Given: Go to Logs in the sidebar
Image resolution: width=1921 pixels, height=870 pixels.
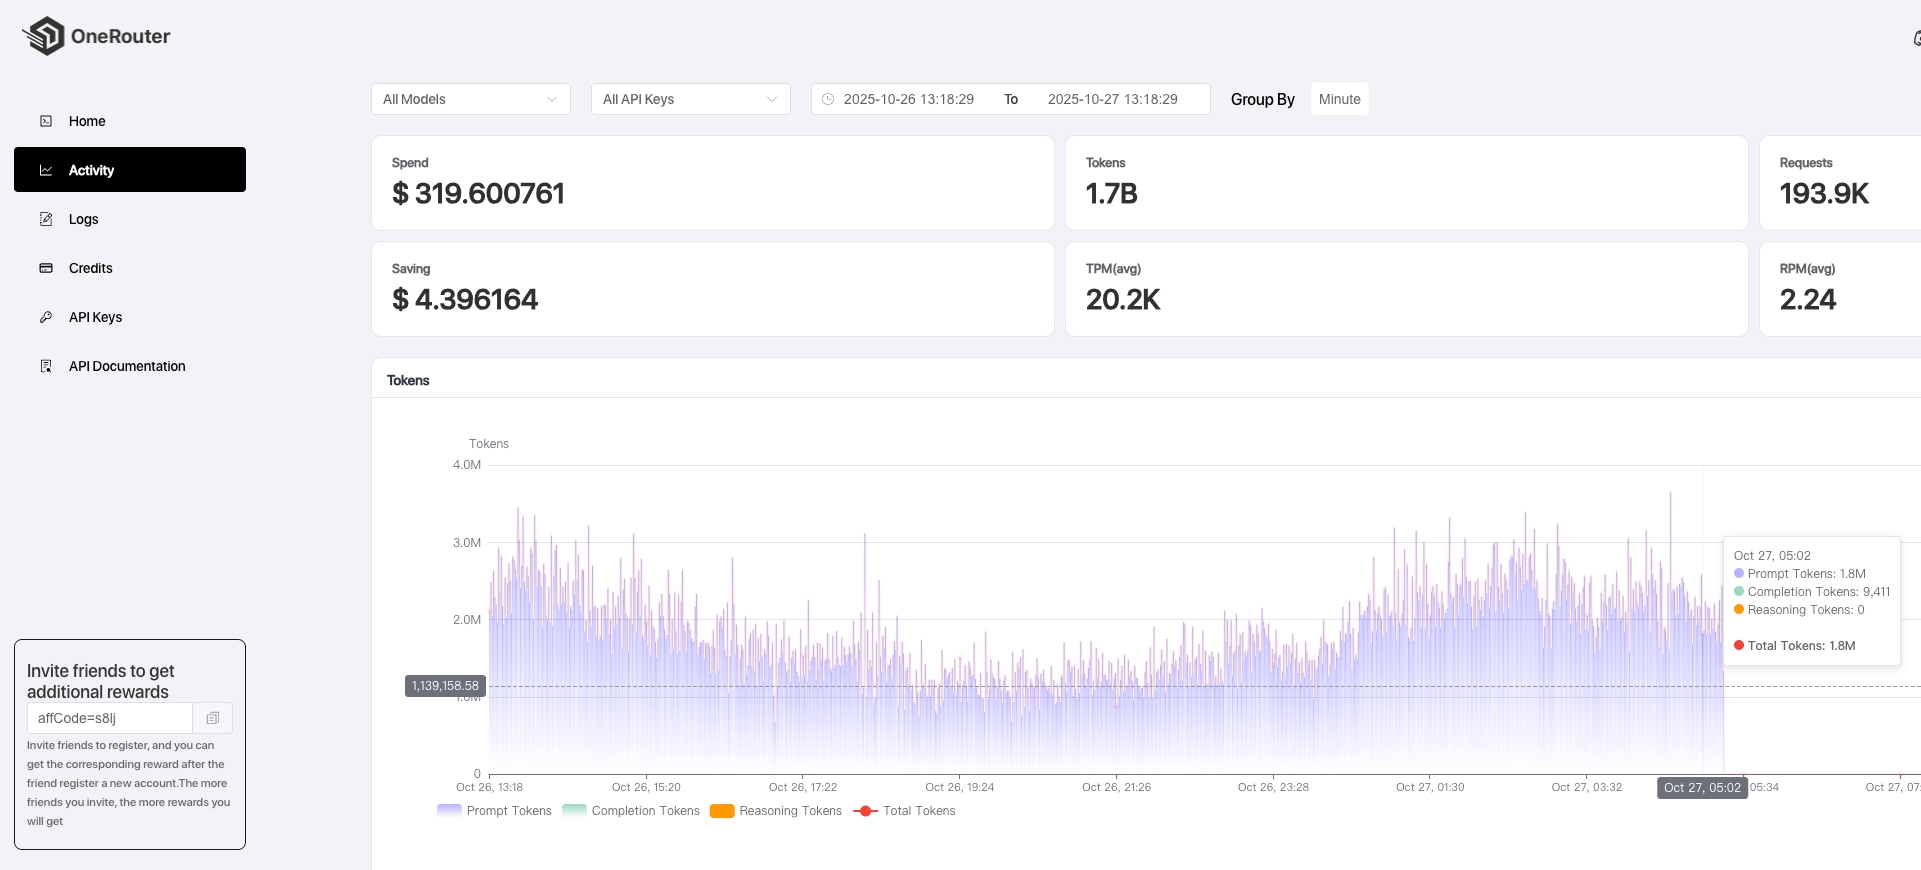Looking at the screenshot, I should [x=84, y=219].
